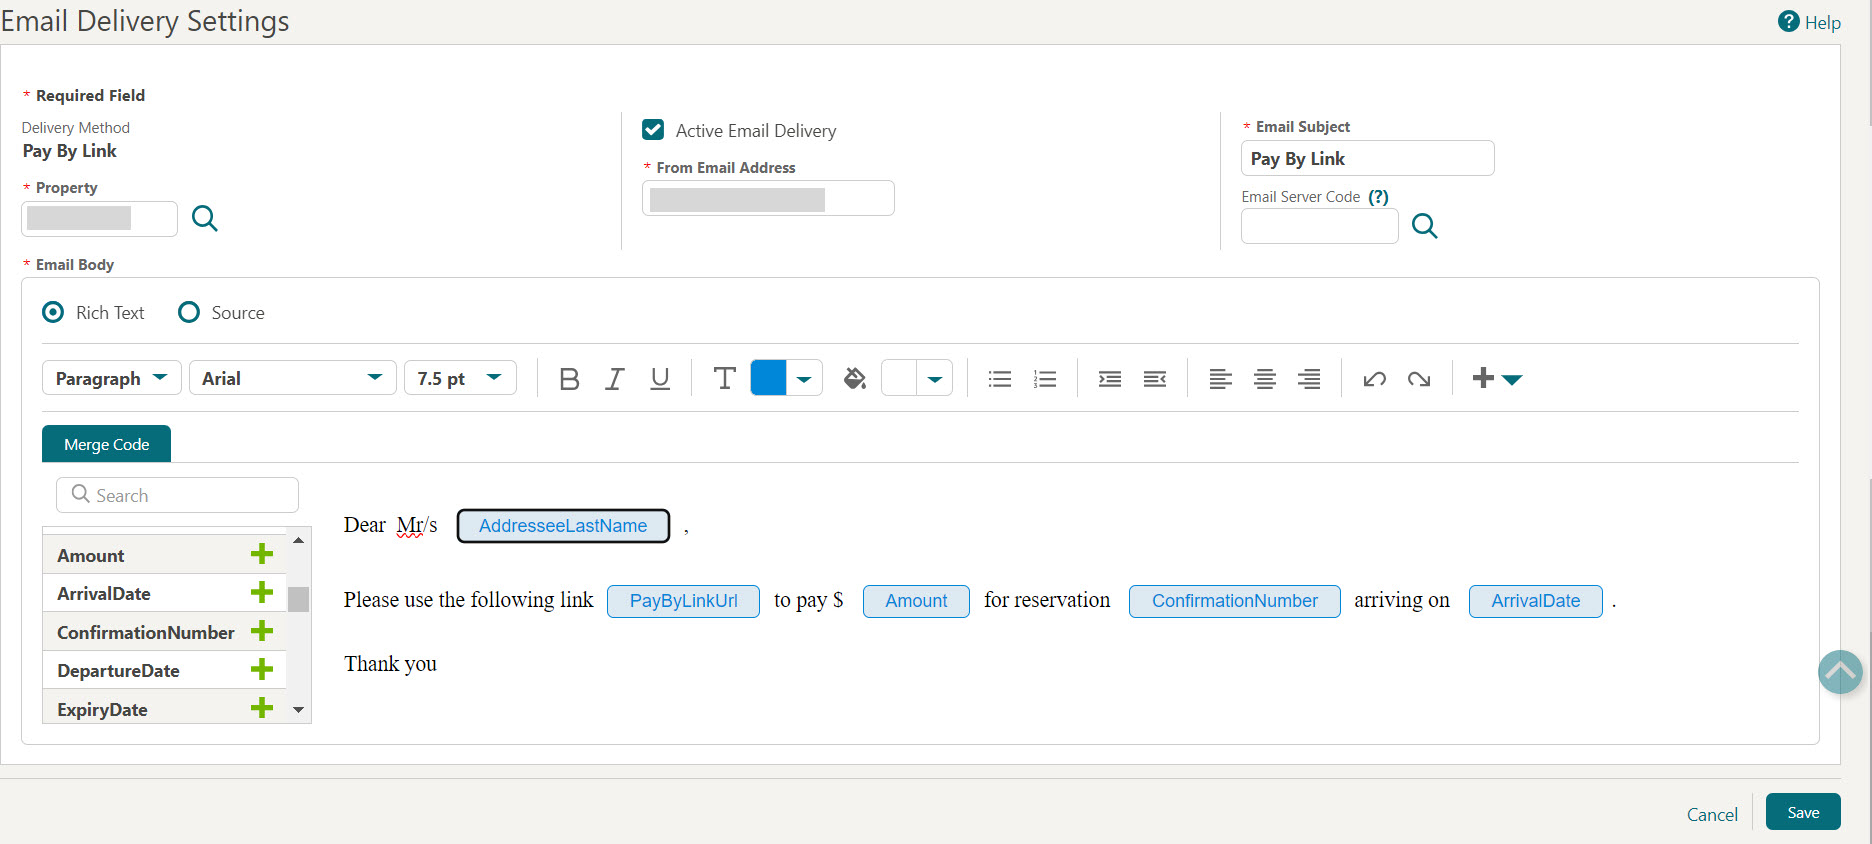The width and height of the screenshot is (1872, 844).
Task: Click the ExpiryDate list row
Action: [164, 708]
